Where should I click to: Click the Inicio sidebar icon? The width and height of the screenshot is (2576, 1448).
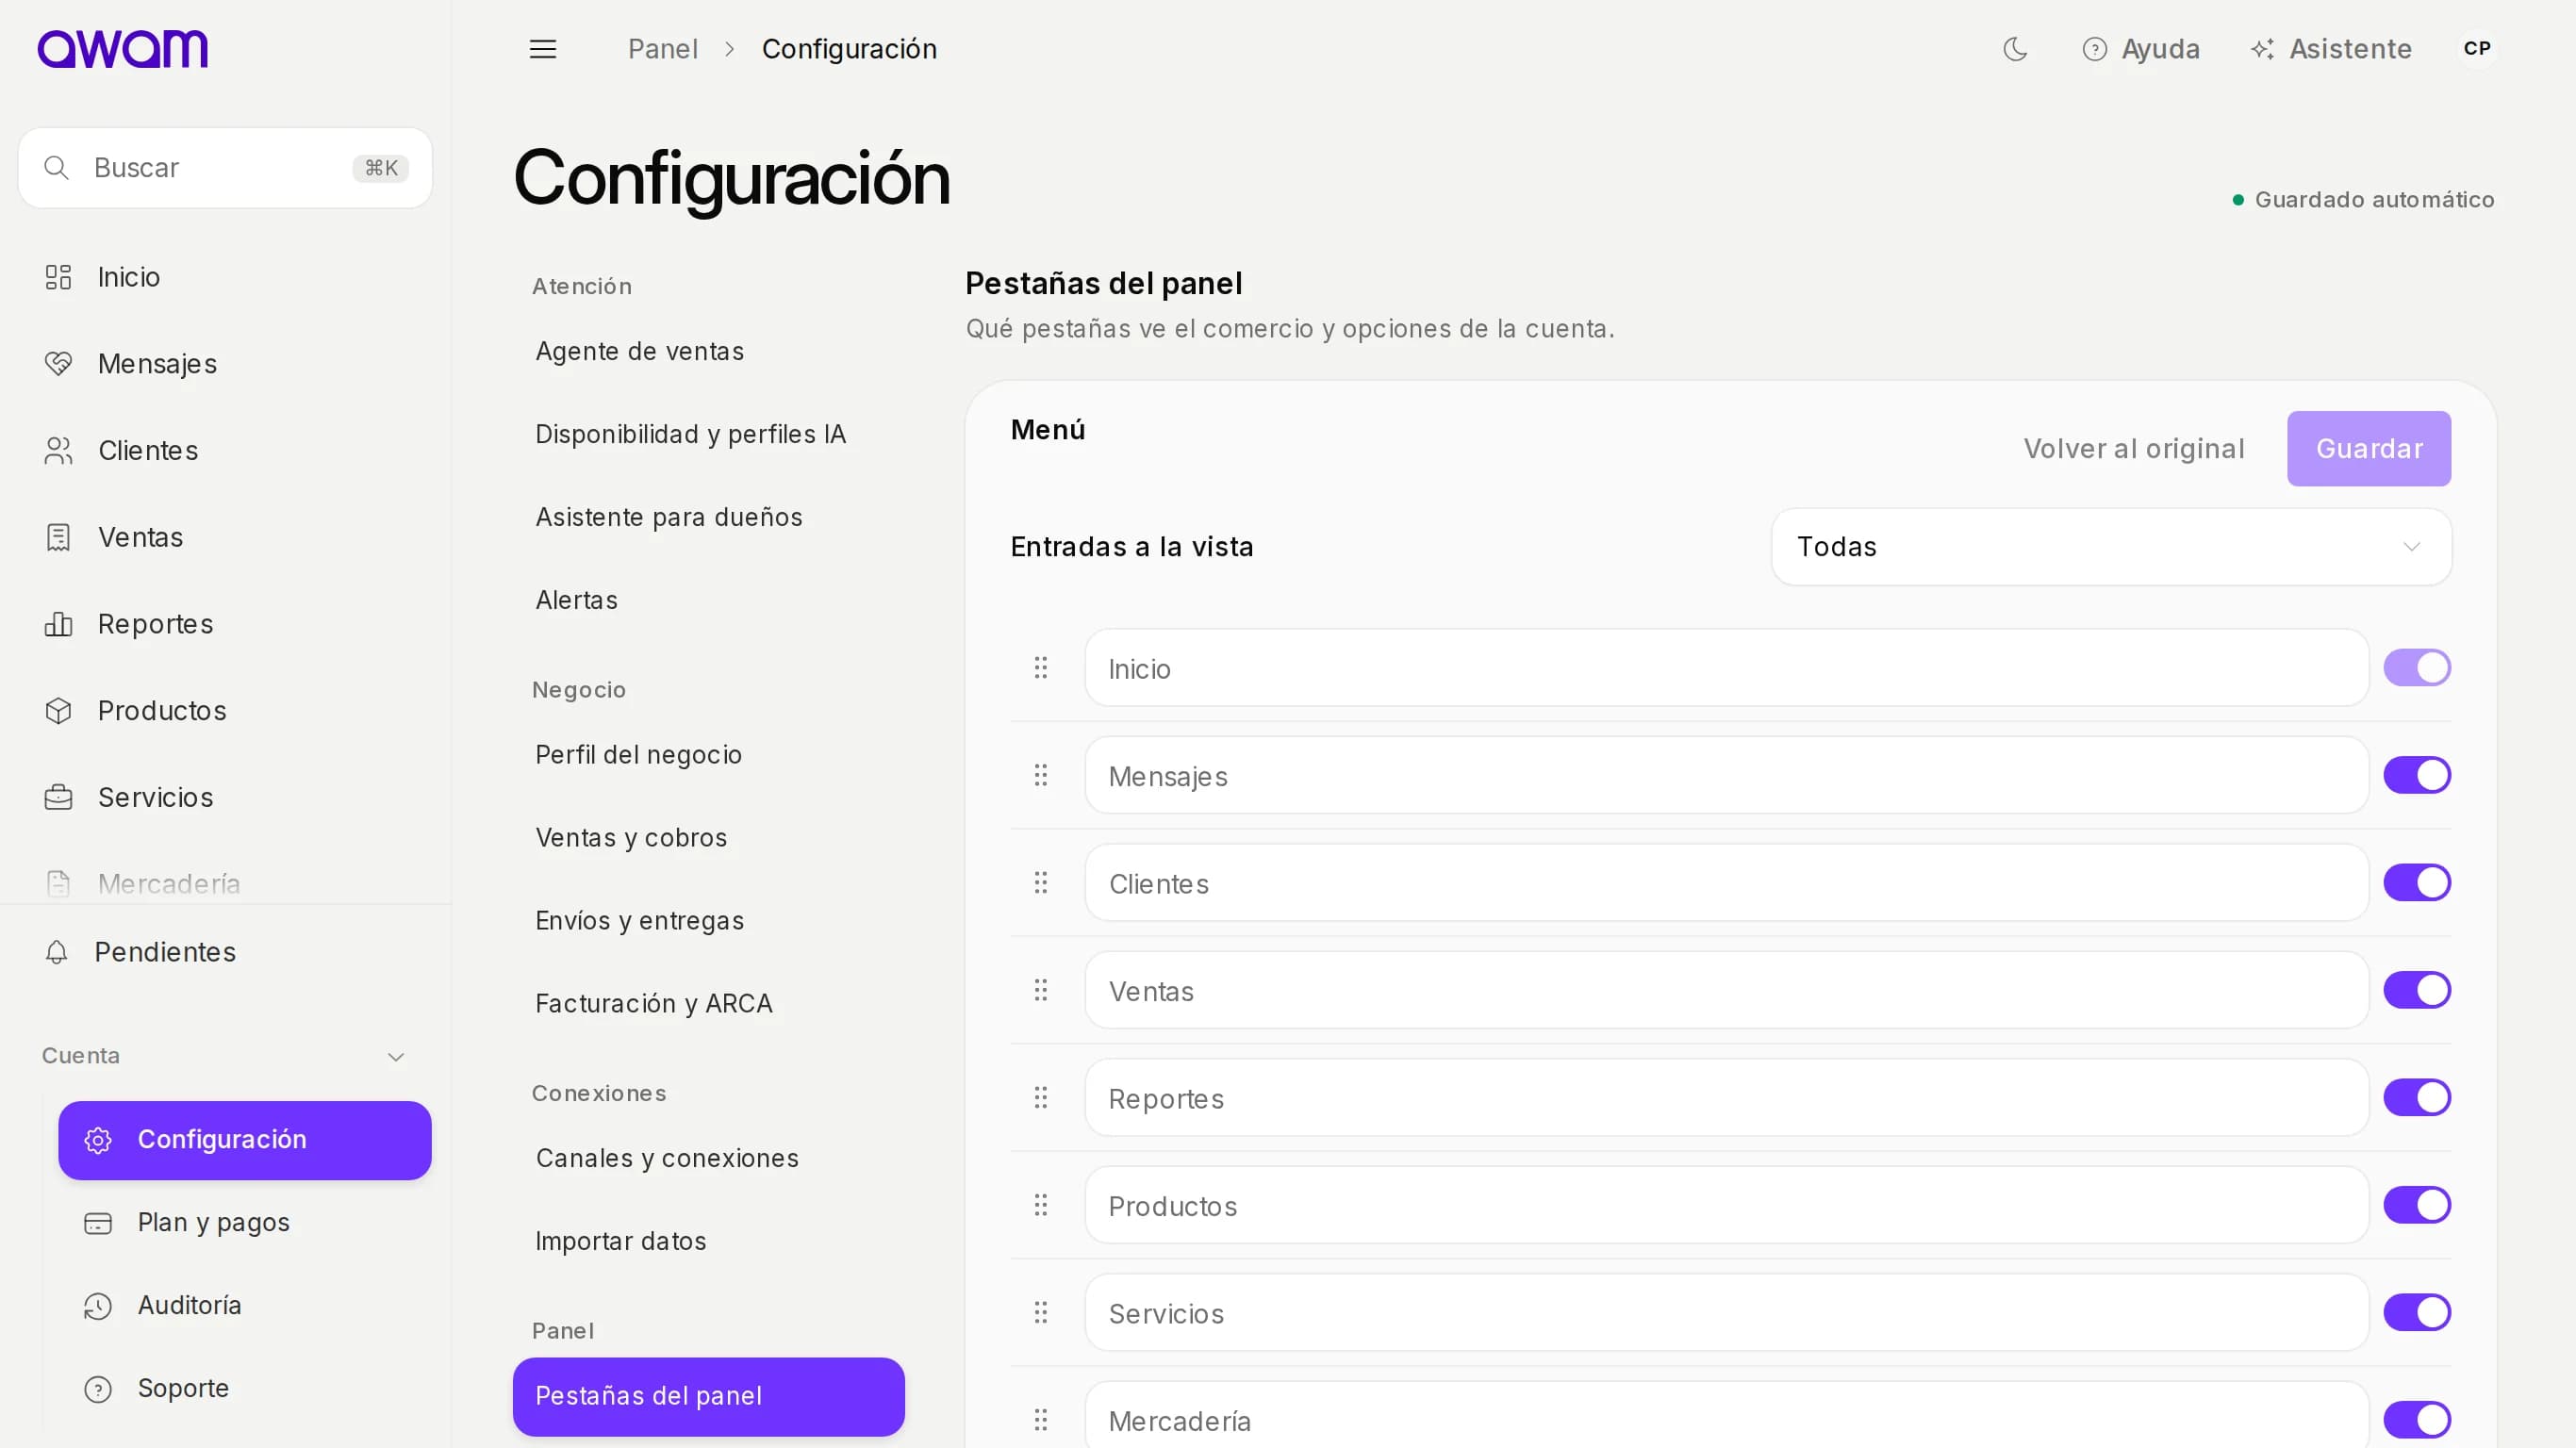58,277
